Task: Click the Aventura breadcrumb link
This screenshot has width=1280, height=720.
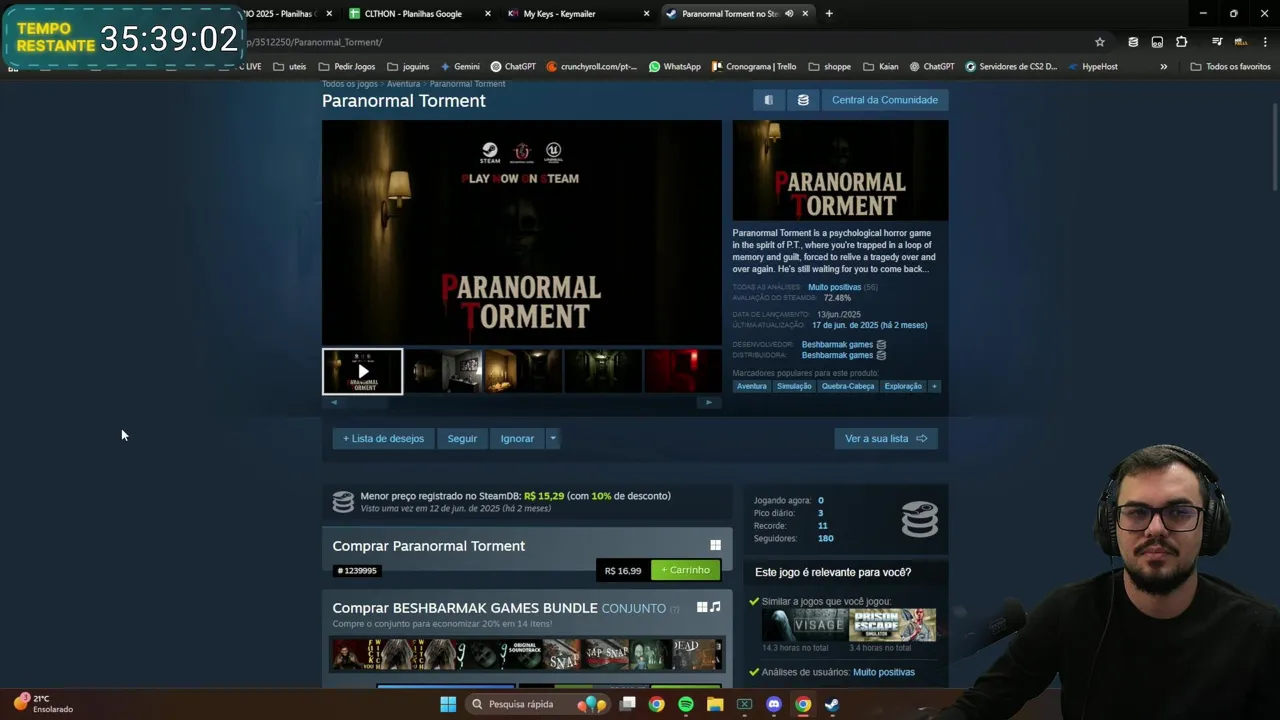Action: 403,84
